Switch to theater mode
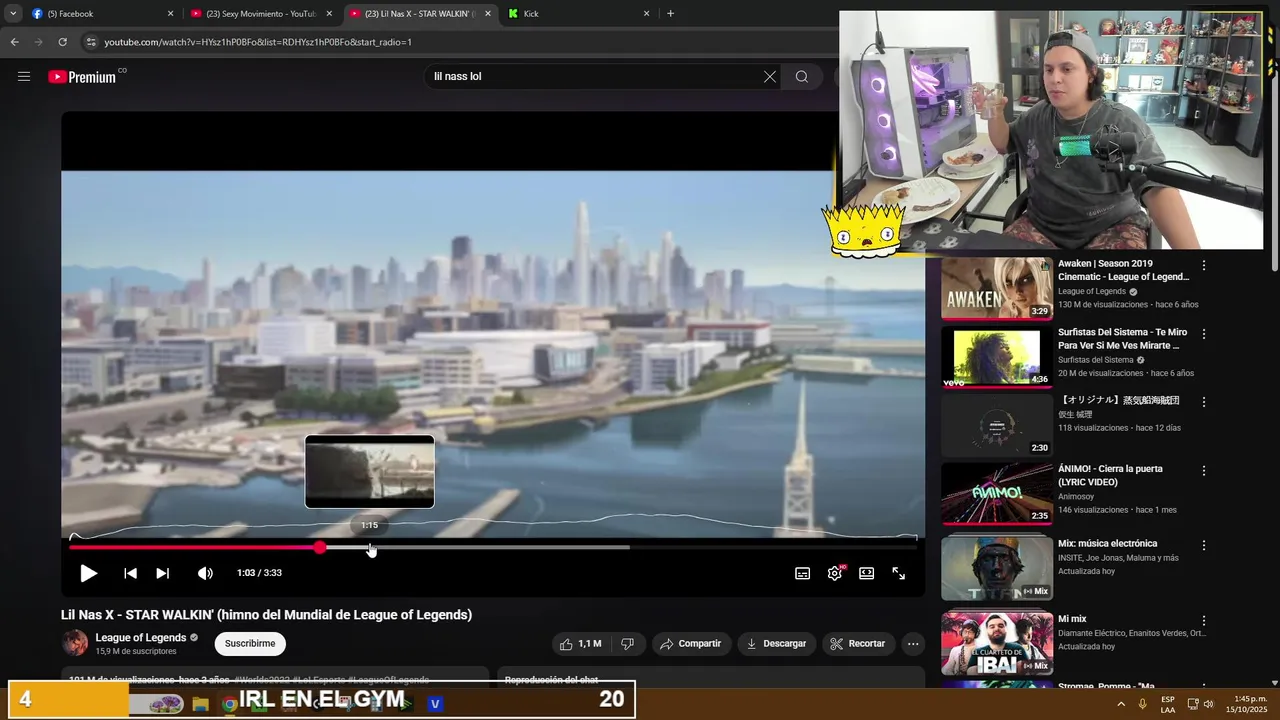1280x720 pixels. tap(867, 573)
